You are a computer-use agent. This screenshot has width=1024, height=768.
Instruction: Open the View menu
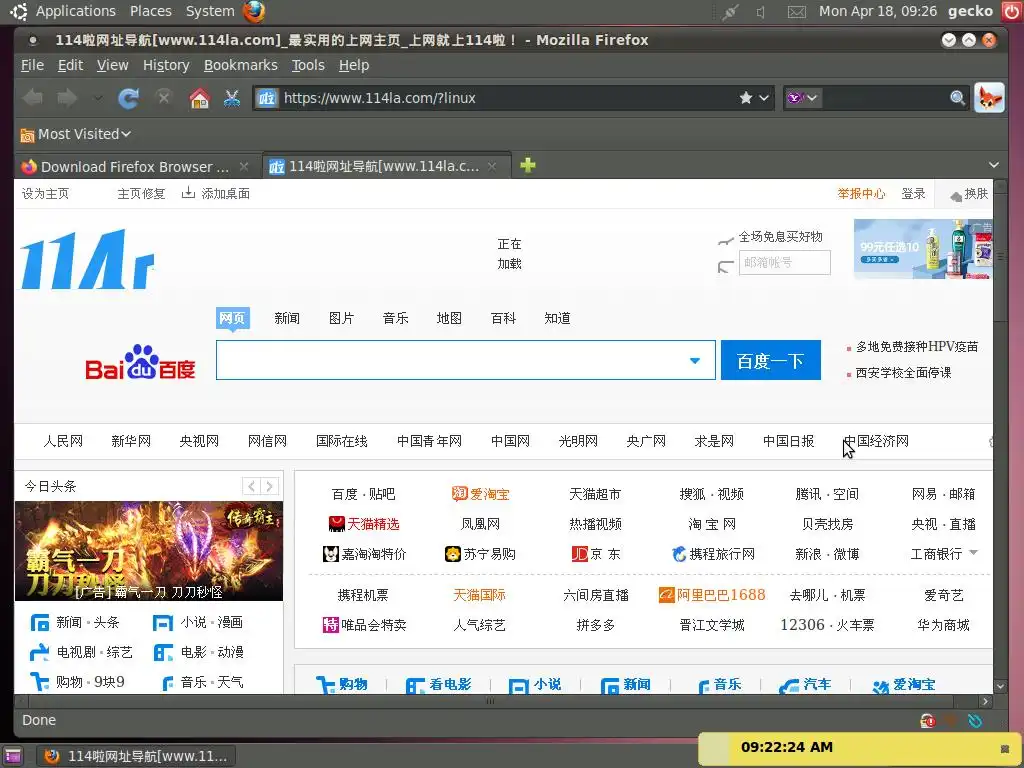click(x=112, y=65)
